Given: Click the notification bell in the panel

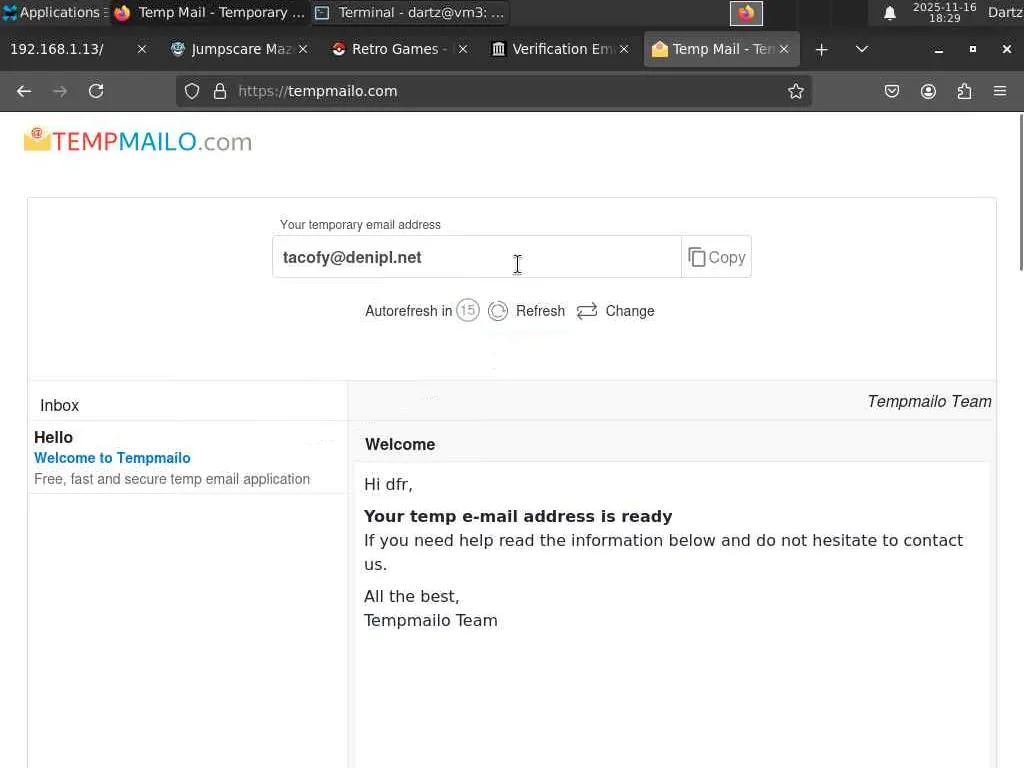Looking at the screenshot, I should (x=889, y=13).
